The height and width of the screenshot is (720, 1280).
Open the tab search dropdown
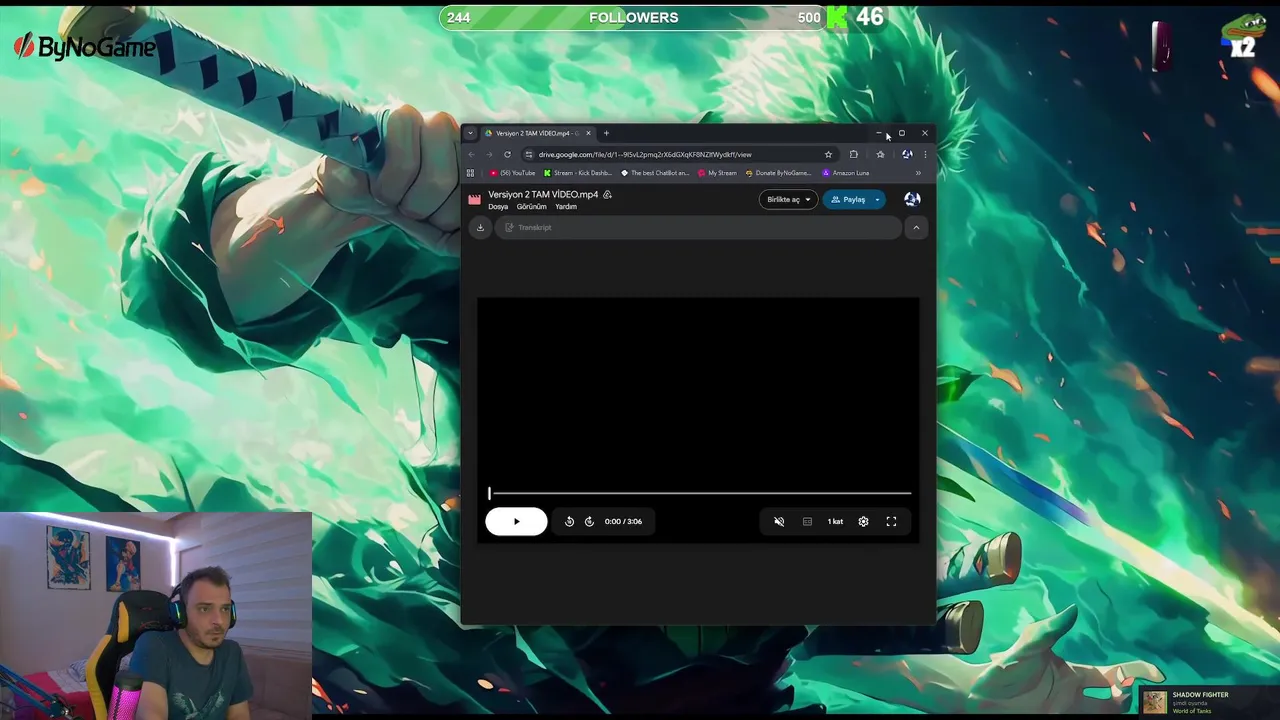click(470, 133)
